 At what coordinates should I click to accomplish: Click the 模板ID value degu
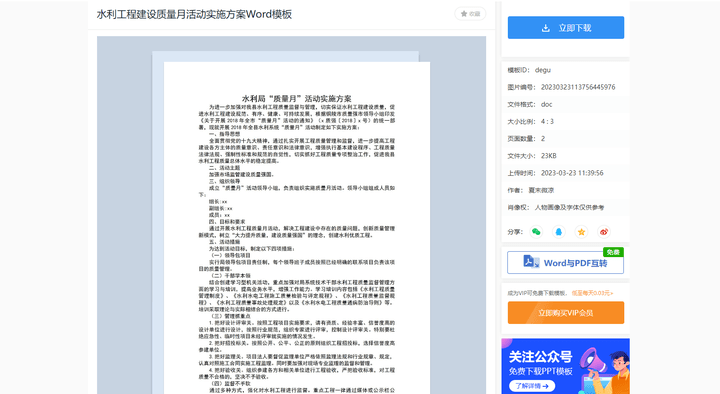click(543, 70)
